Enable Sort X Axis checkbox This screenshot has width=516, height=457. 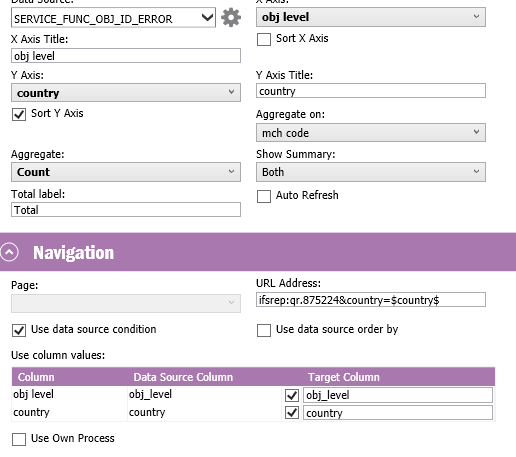[x=264, y=39]
